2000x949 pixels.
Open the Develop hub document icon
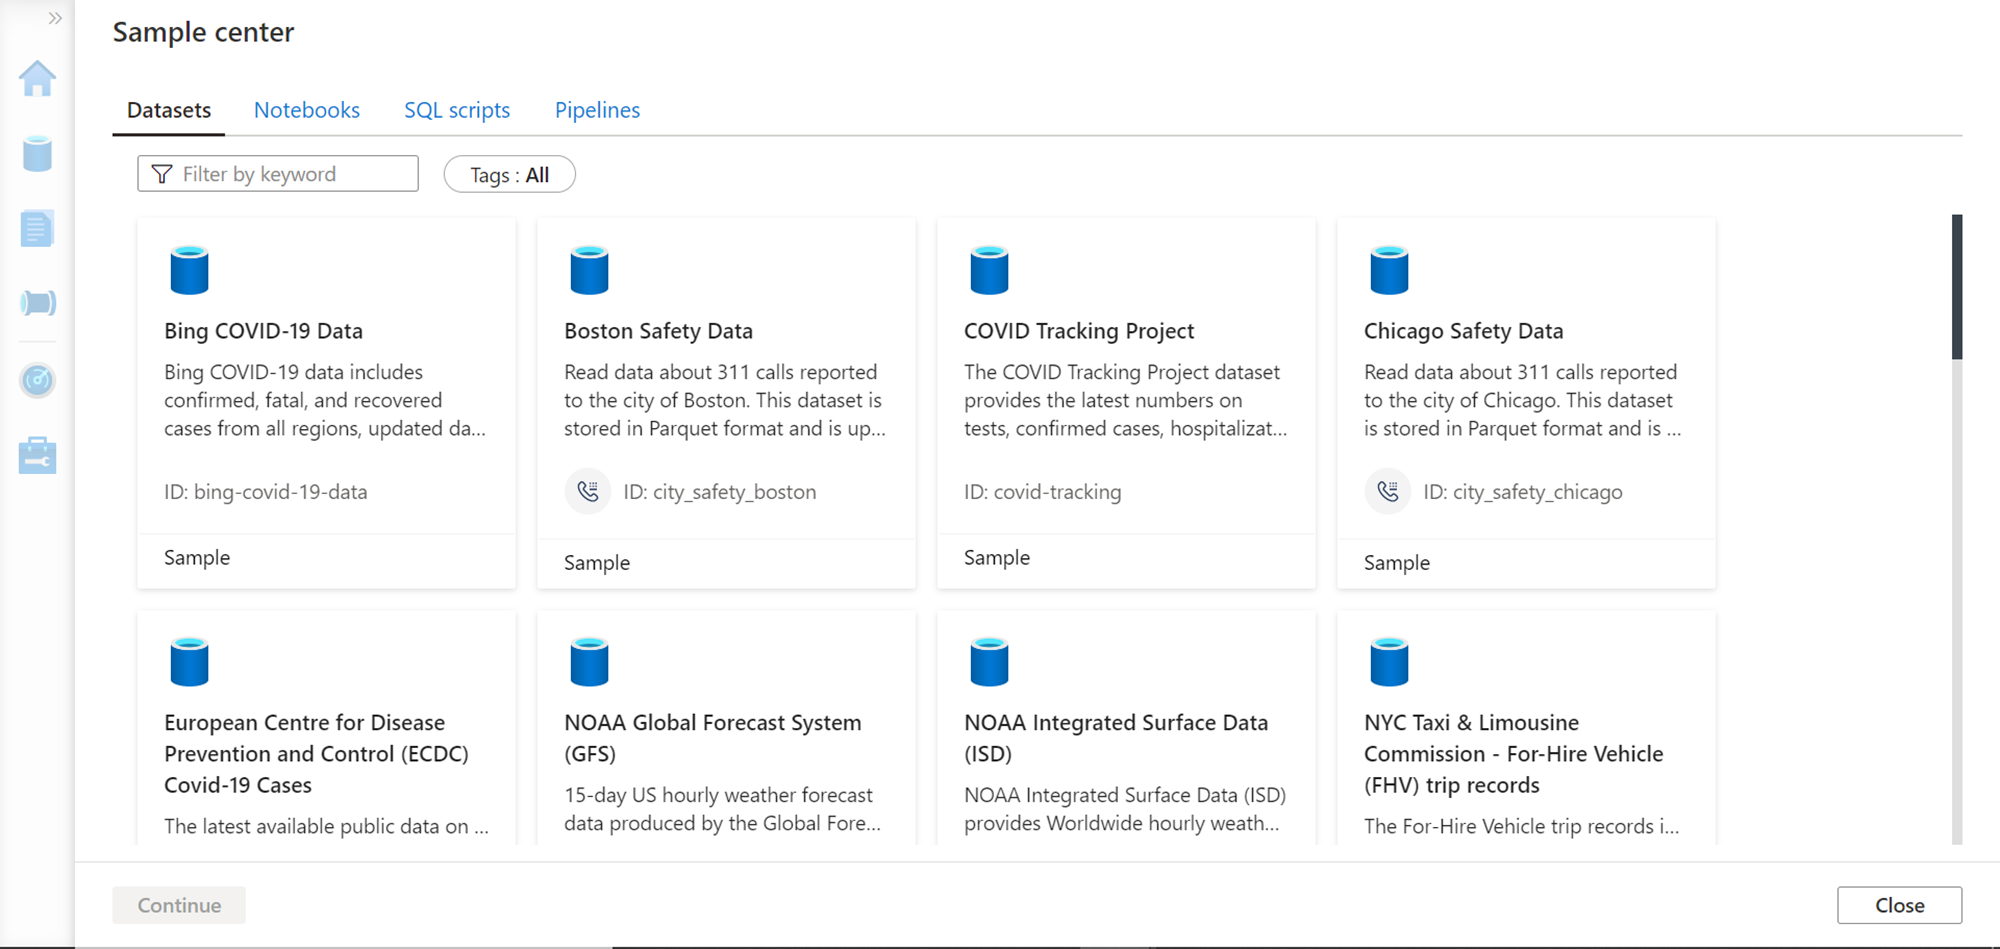(37, 229)
